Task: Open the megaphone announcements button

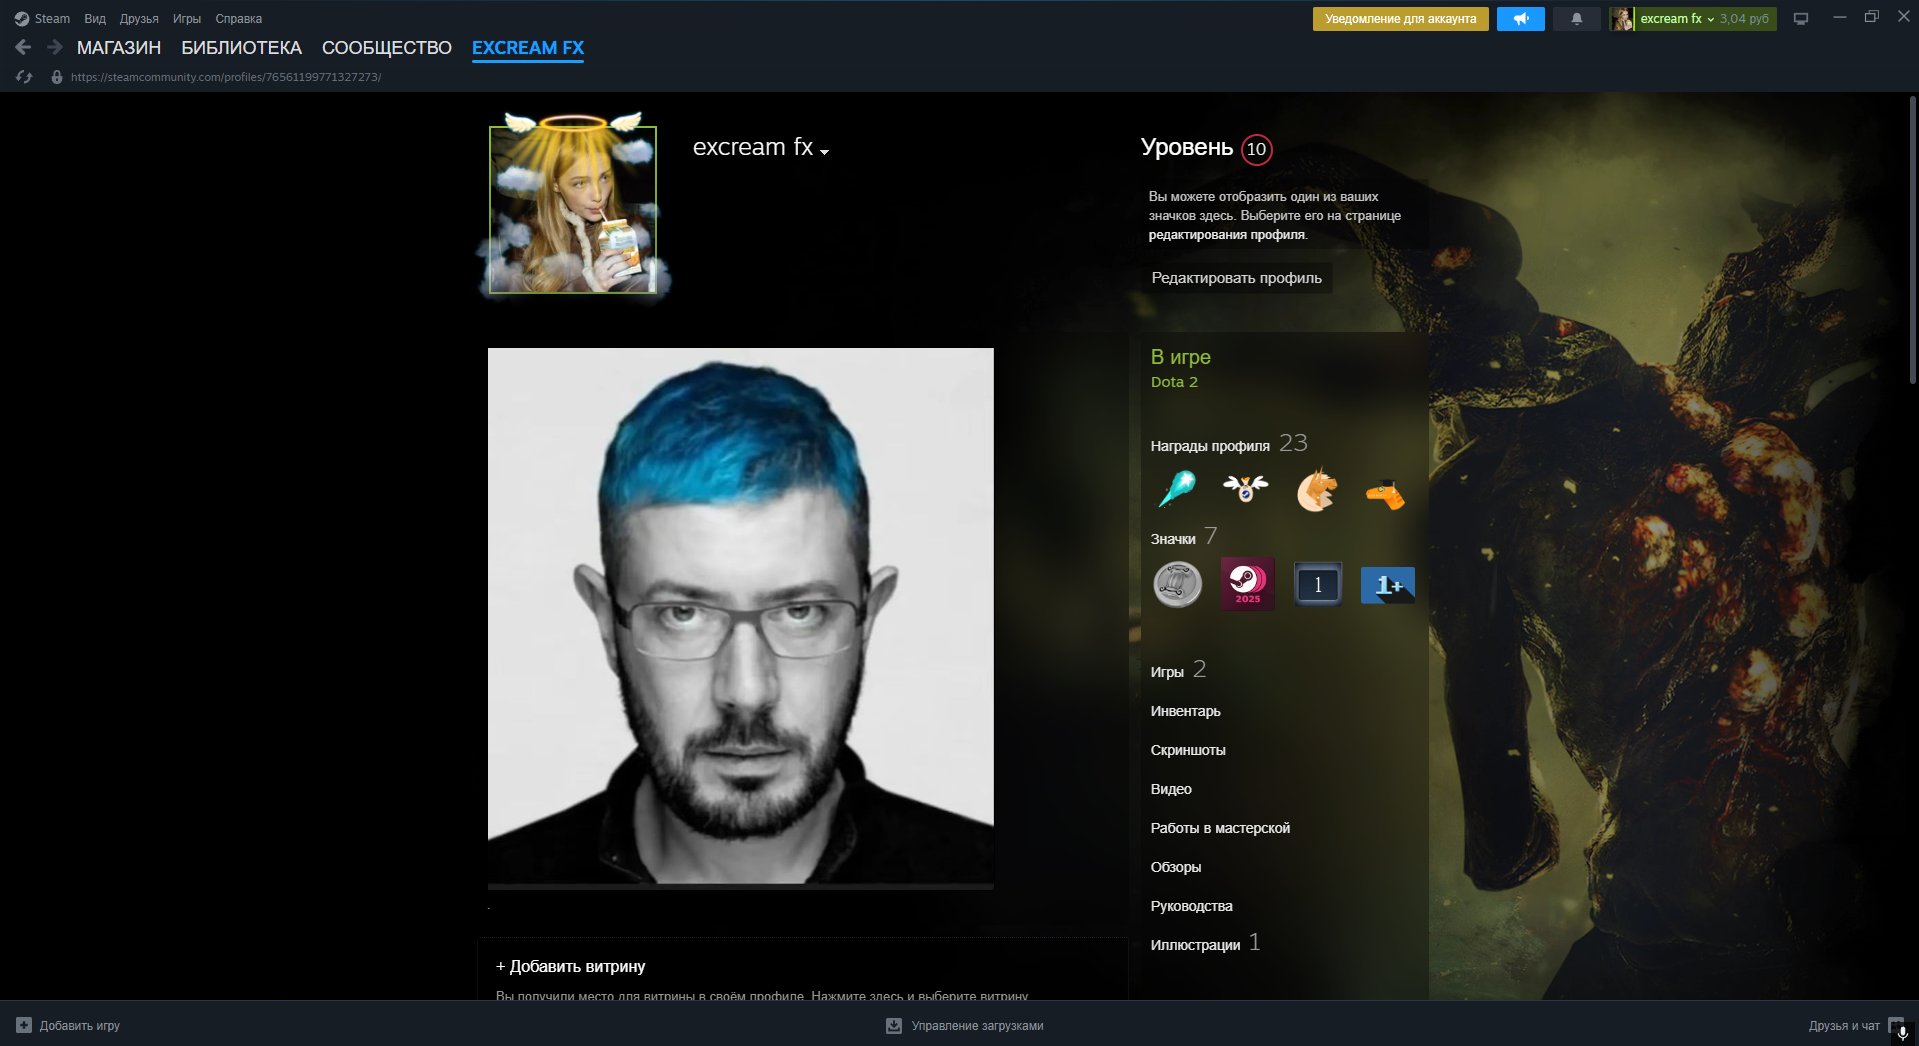Action: point(1520,19)
